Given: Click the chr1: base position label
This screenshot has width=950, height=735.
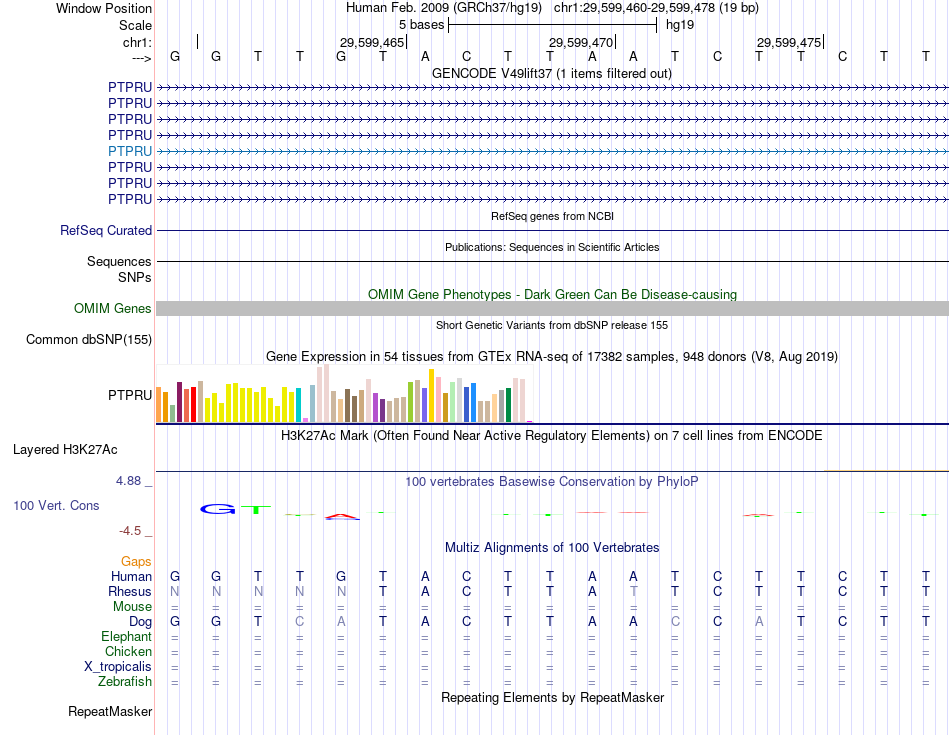Looking at the screenshot, I should pyautogui.click(x=137, y=42).
